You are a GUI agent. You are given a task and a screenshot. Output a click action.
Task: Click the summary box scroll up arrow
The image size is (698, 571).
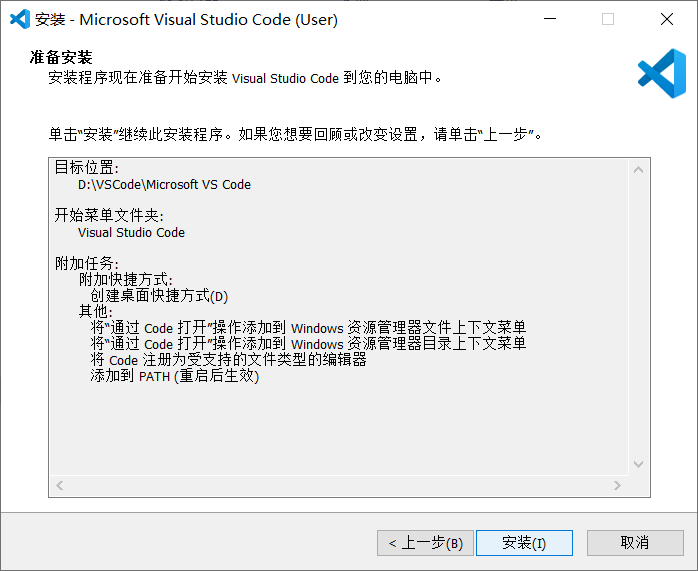[x=636, y=170]
